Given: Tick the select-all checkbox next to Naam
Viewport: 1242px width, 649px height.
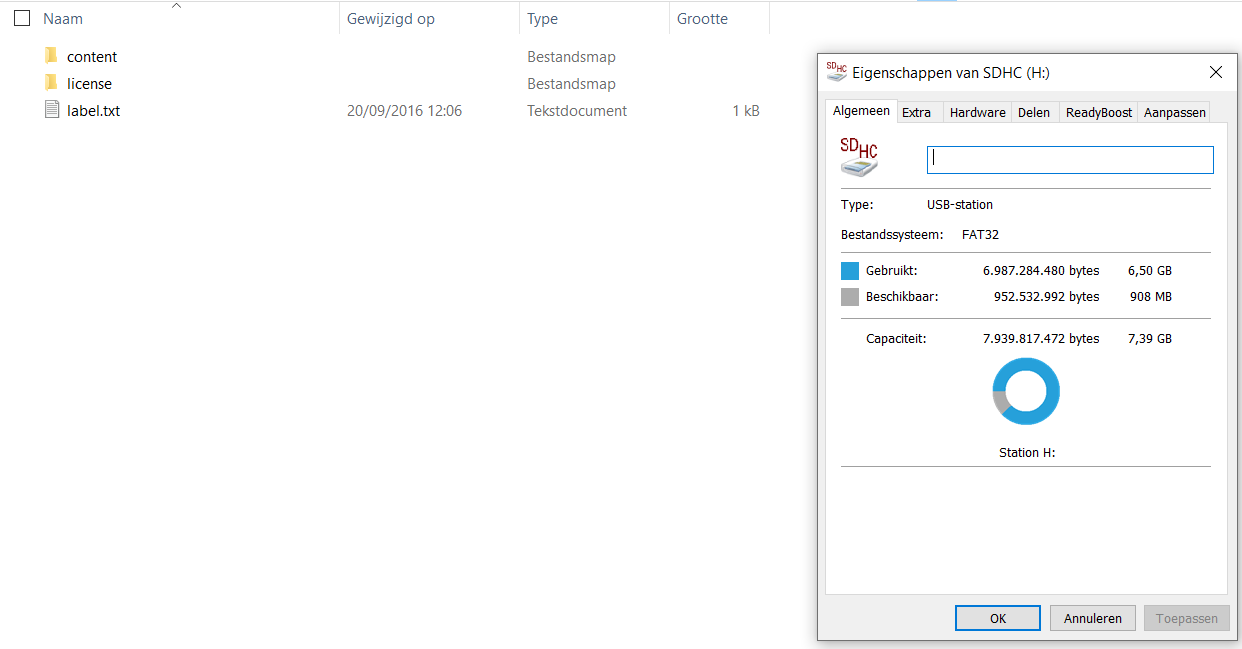Looking at the screenshot, I should (x=22, y=18).
